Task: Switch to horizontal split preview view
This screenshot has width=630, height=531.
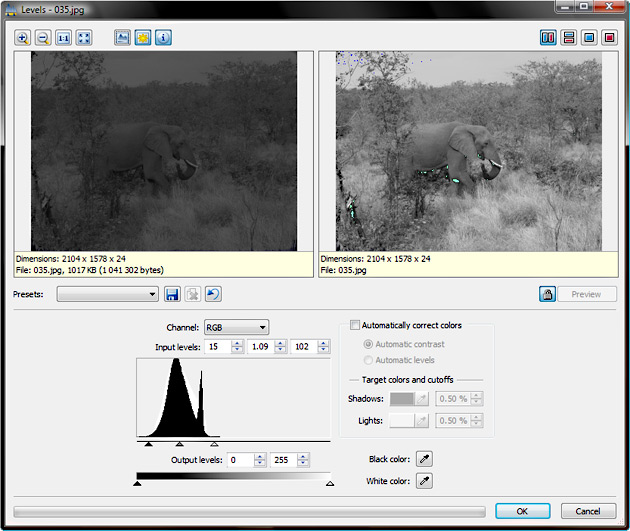Action: click(569, 38)
